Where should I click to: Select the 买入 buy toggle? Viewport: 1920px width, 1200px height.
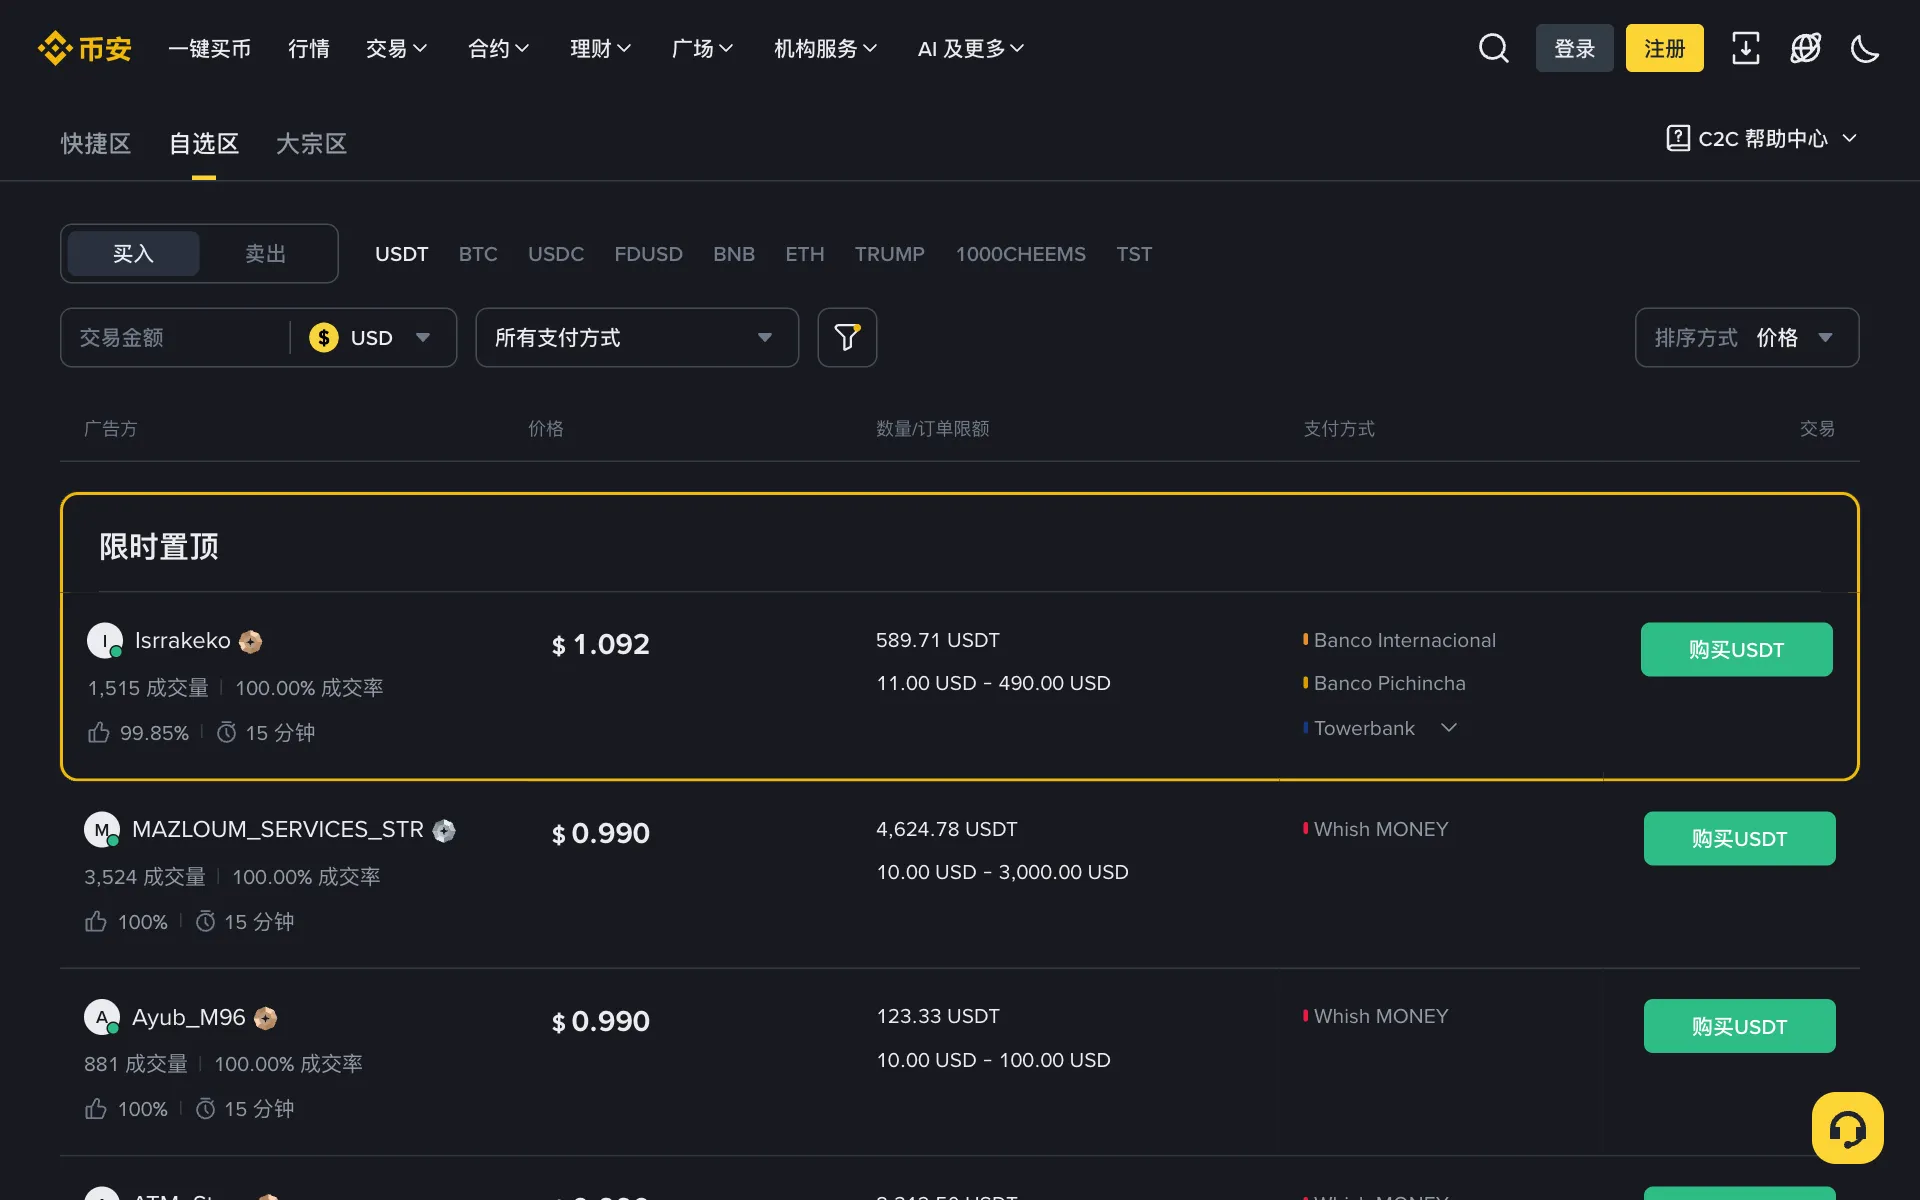(133, 254)
